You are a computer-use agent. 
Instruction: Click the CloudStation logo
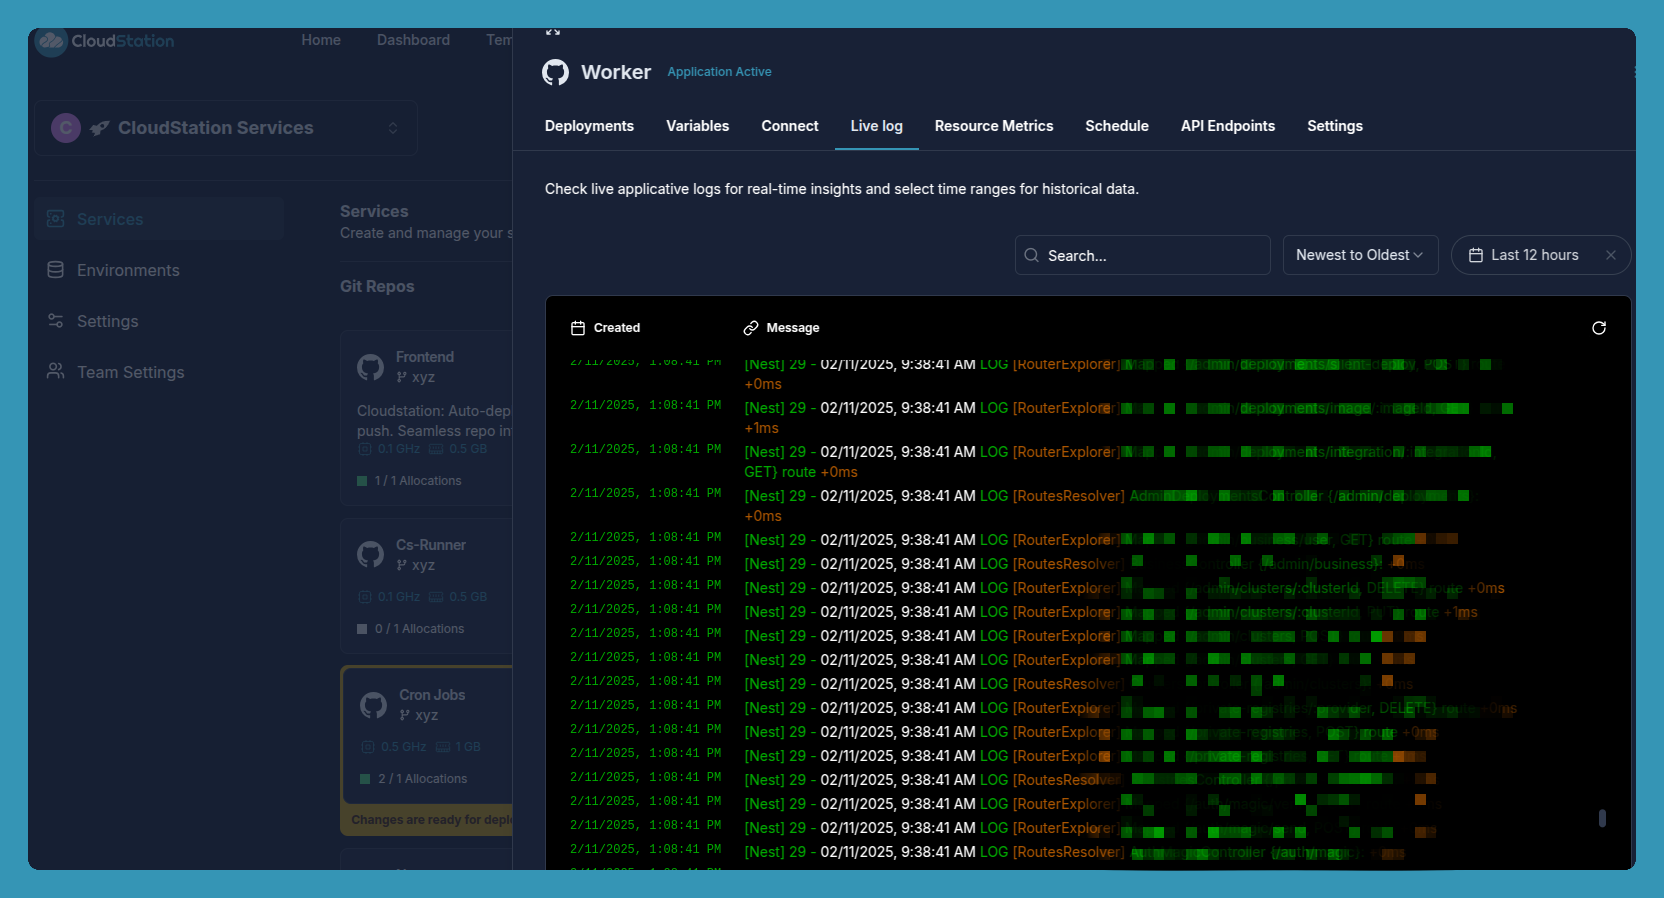coord(105,41)
